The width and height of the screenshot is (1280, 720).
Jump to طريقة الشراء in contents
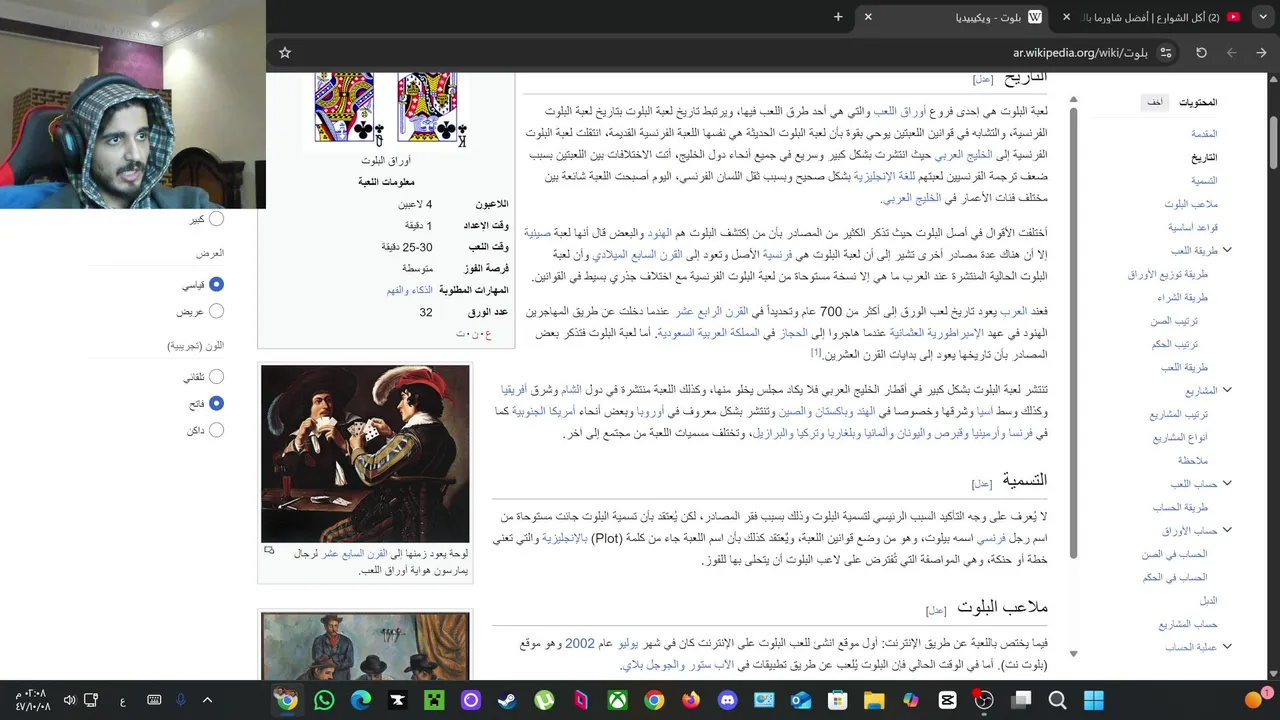click(x=1183, y=297)
